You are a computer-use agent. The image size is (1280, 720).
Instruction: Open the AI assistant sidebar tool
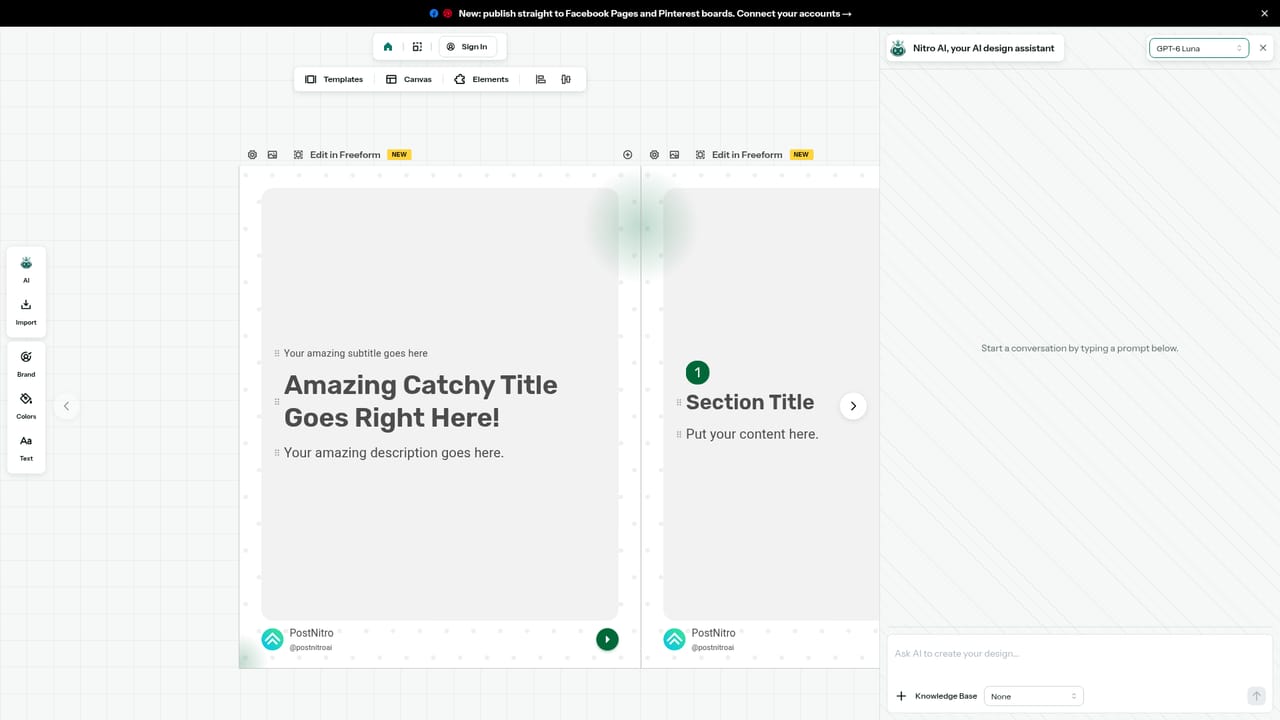[x=26, y=268]
